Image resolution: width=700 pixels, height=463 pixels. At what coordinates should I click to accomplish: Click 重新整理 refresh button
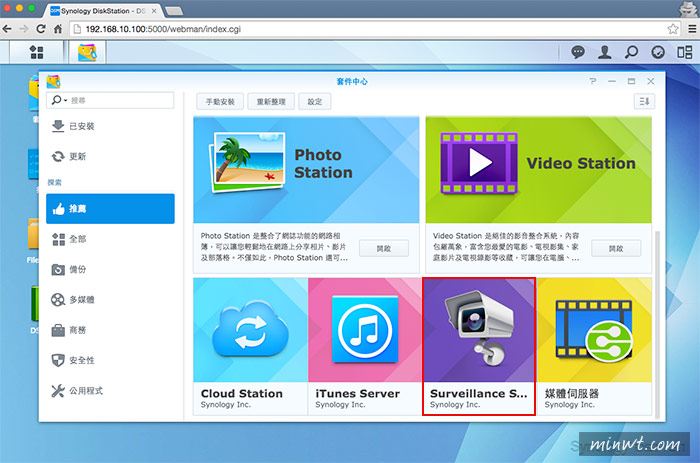271,101
